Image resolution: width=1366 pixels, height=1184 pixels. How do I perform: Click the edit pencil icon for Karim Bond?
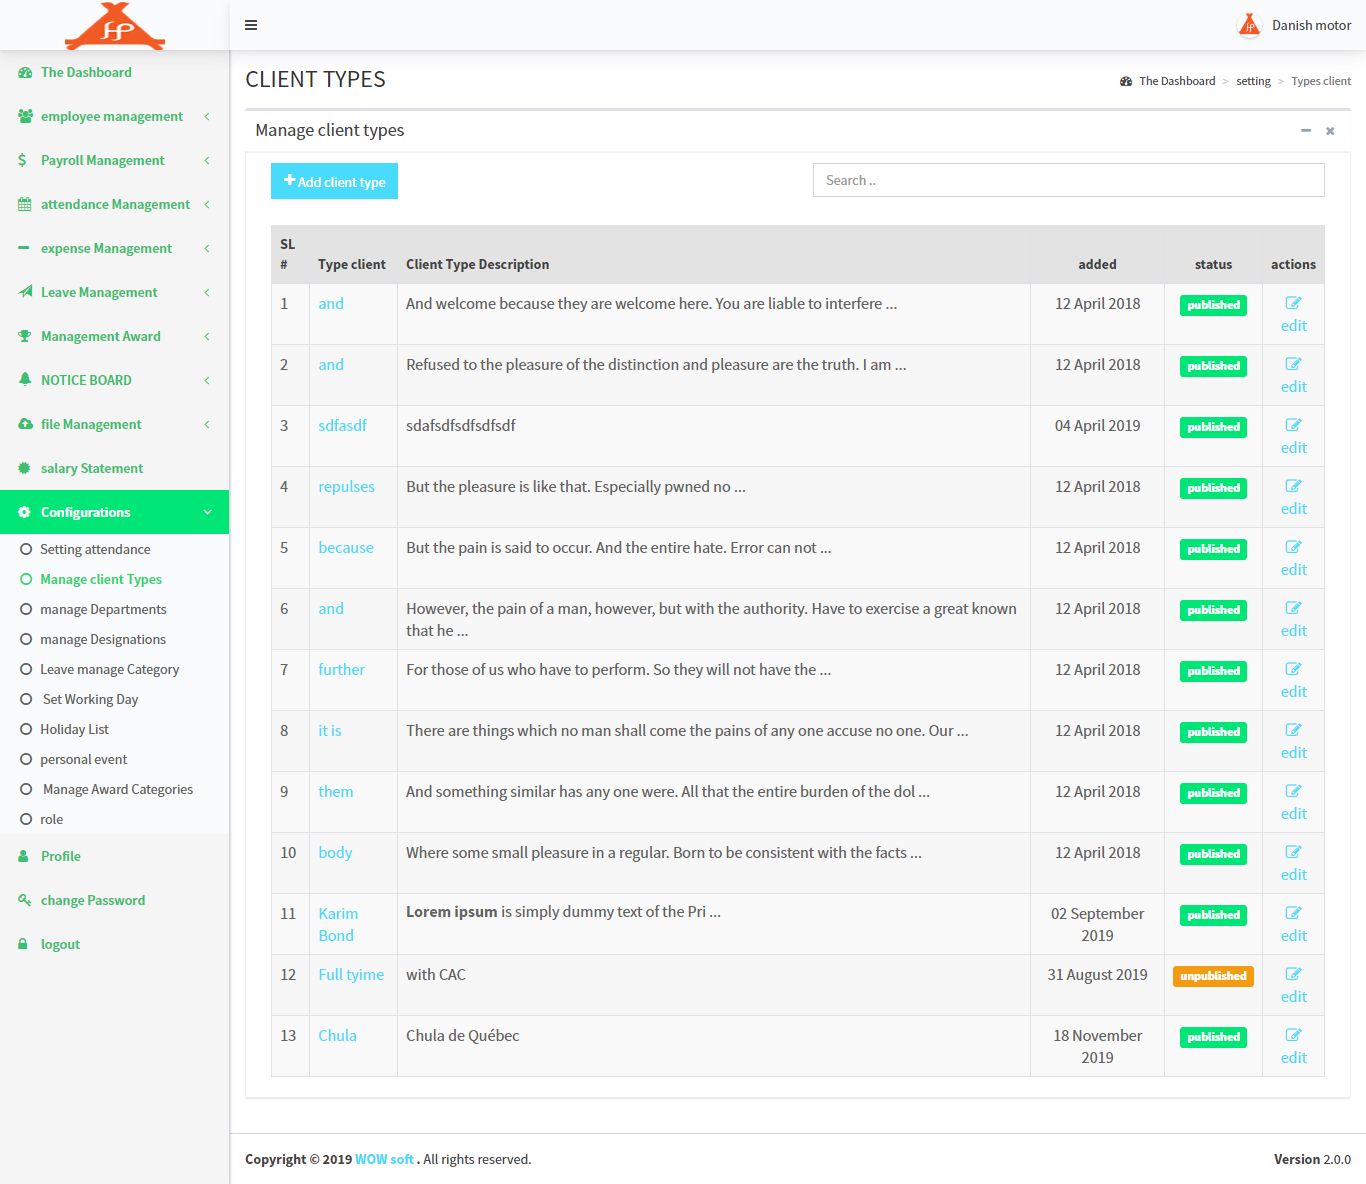[x=1293, y=913]
